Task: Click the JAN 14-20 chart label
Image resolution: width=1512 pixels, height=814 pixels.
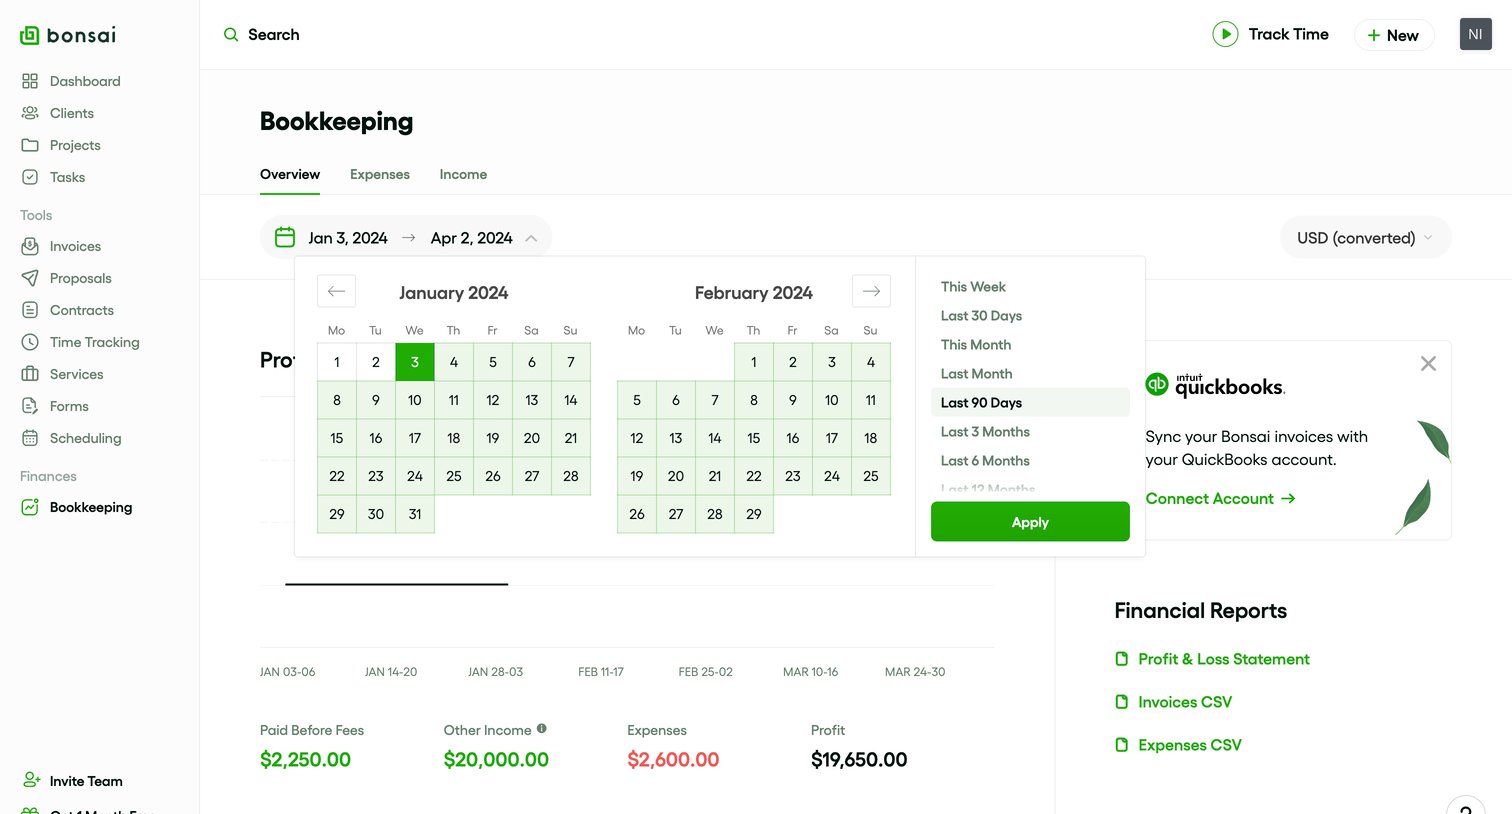Action: (x=391, y=672)
